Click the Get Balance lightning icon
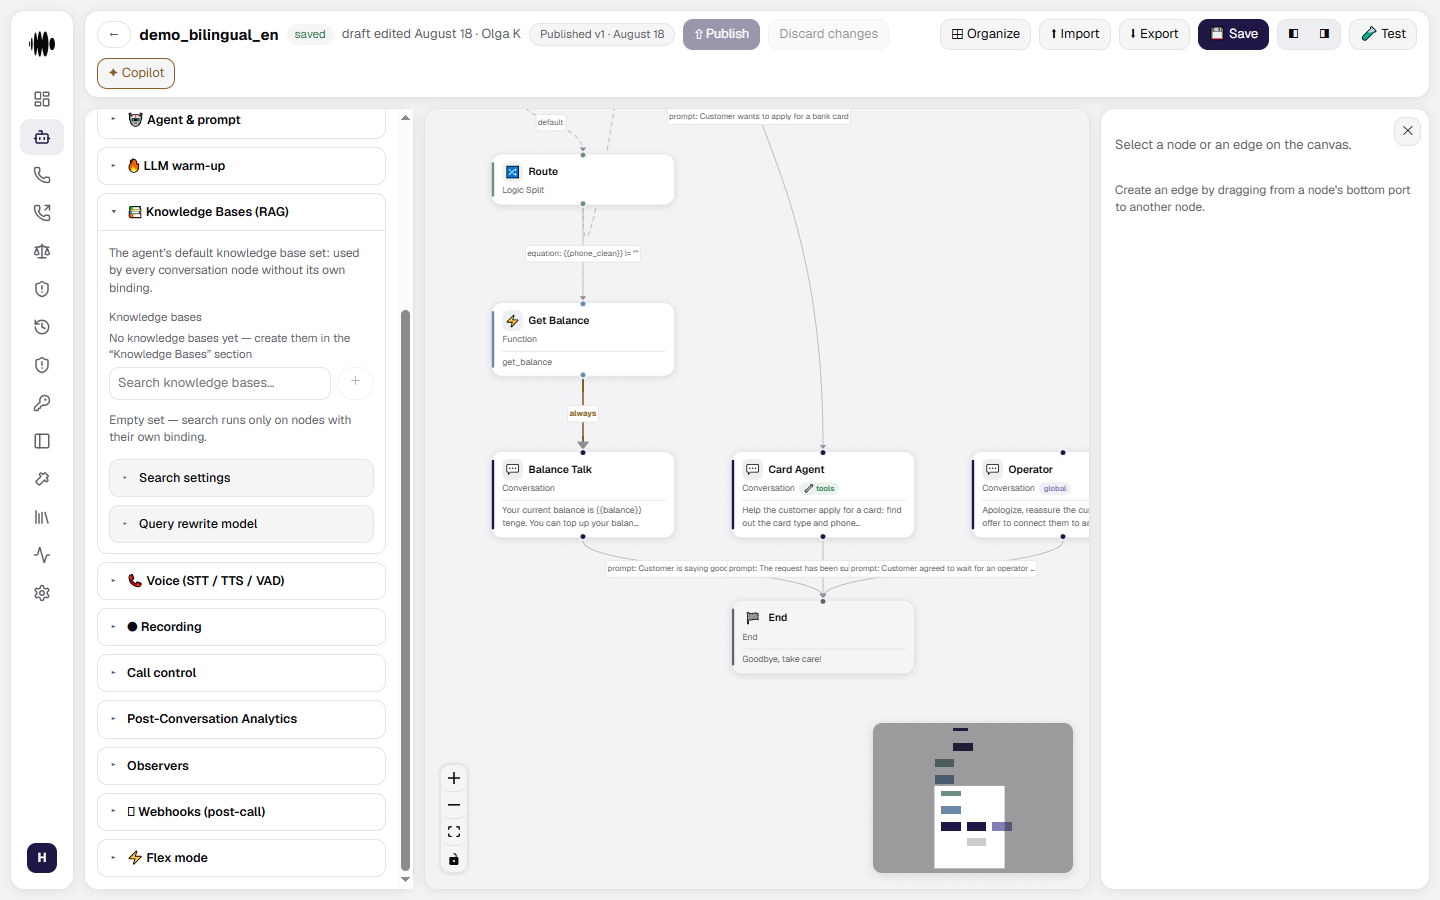 coord(513,321)
